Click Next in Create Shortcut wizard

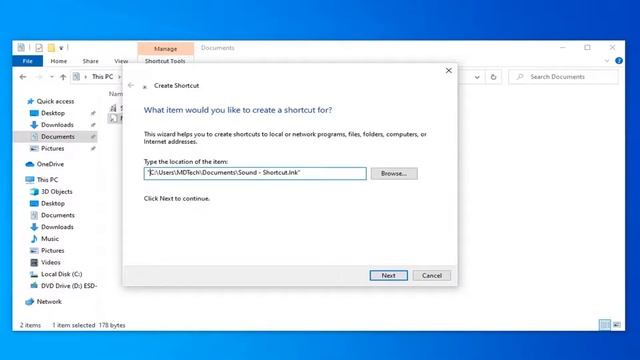click(x=389, y=276)
